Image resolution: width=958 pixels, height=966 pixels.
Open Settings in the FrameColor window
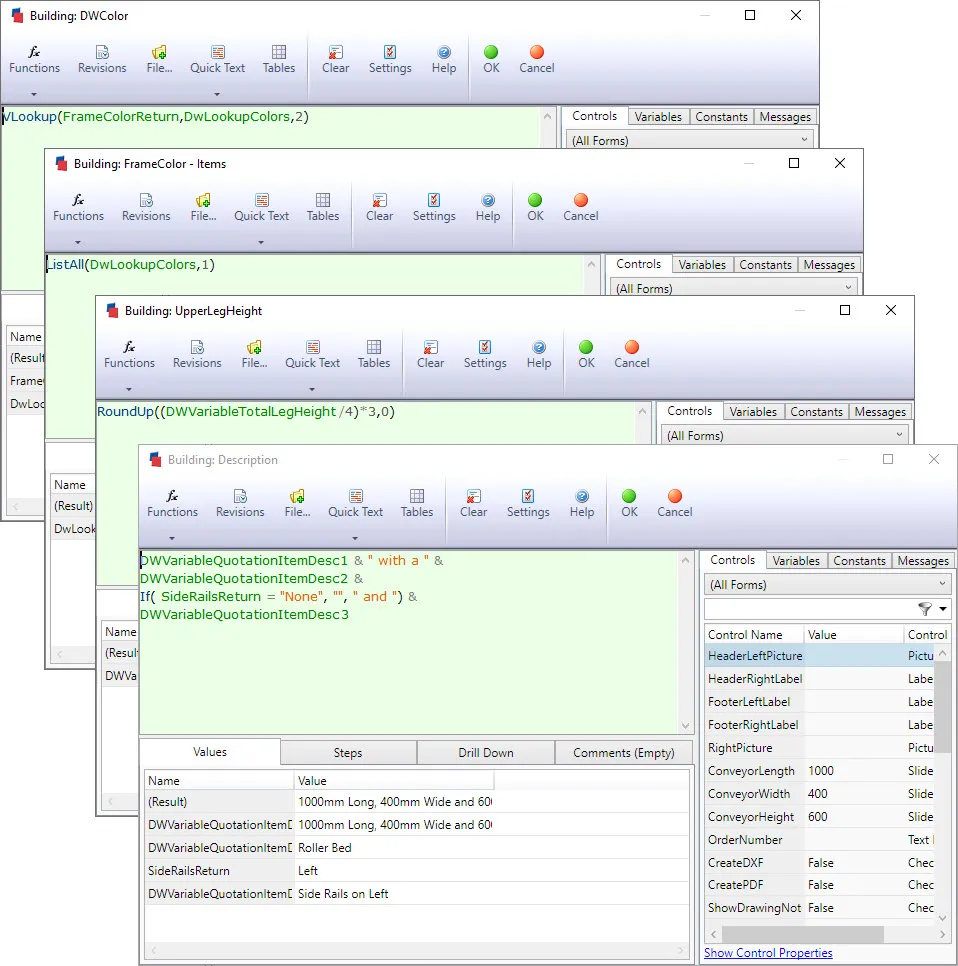(434, 206)
